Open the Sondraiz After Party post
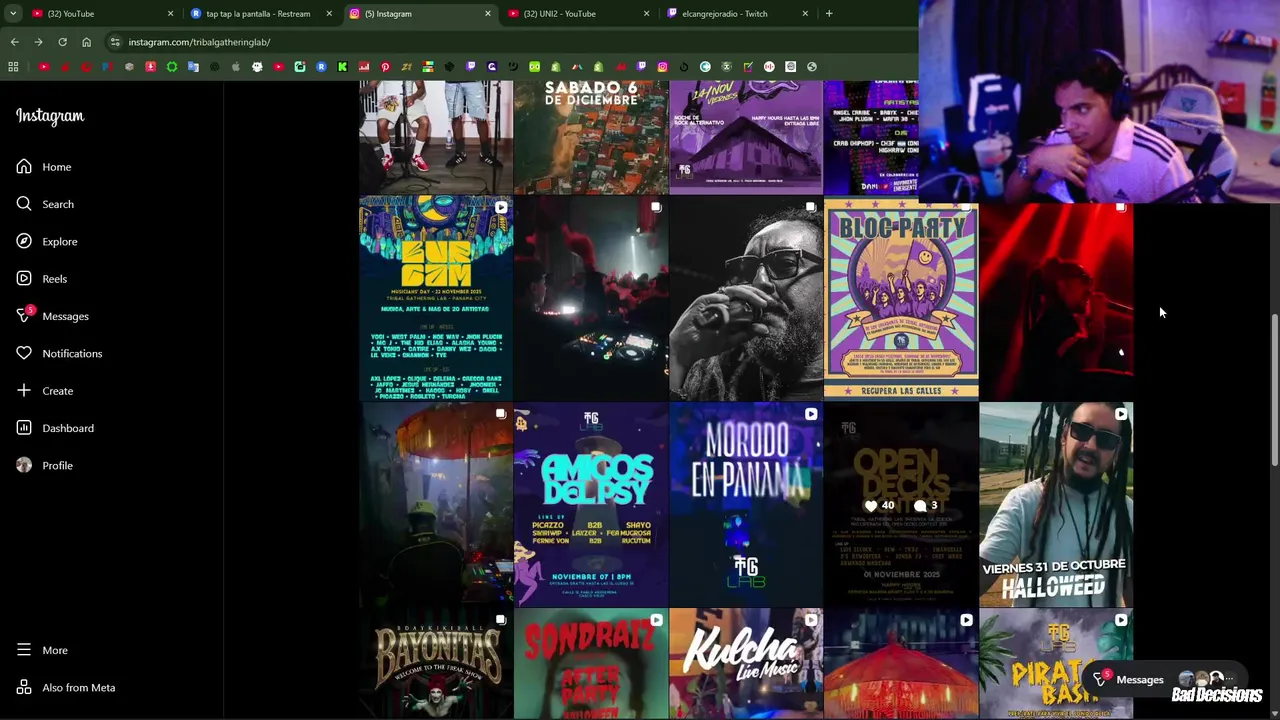Viewport: 1280px width, 720px height. coord(591,664)
